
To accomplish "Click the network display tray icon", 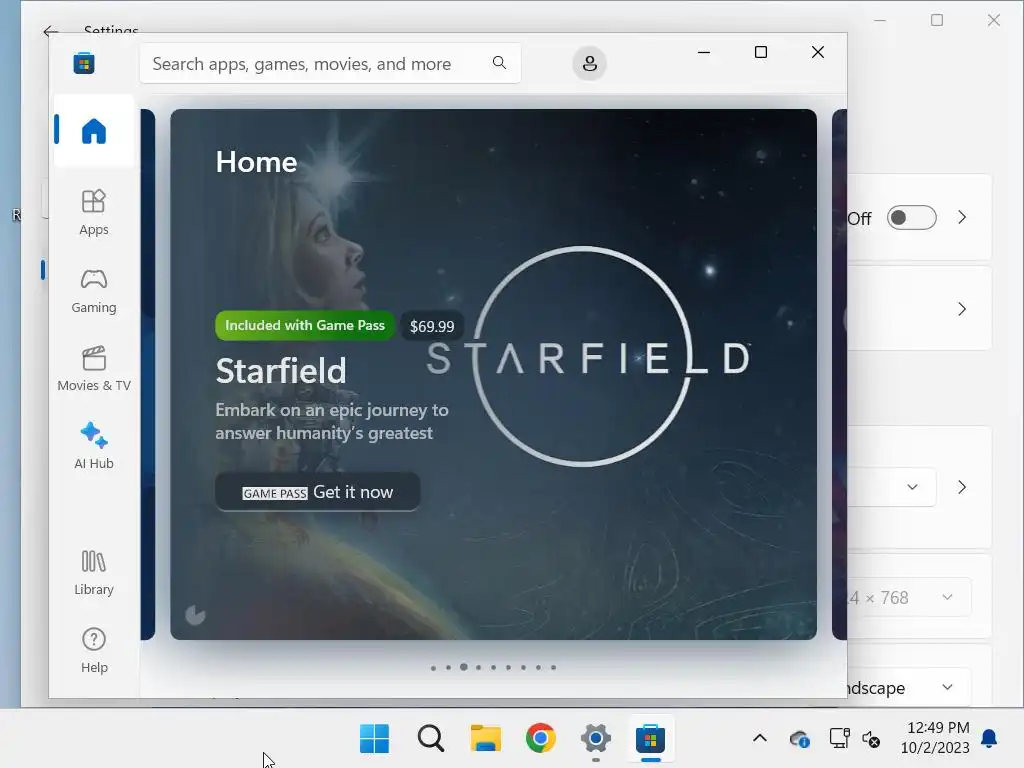I will coord(839,738).
